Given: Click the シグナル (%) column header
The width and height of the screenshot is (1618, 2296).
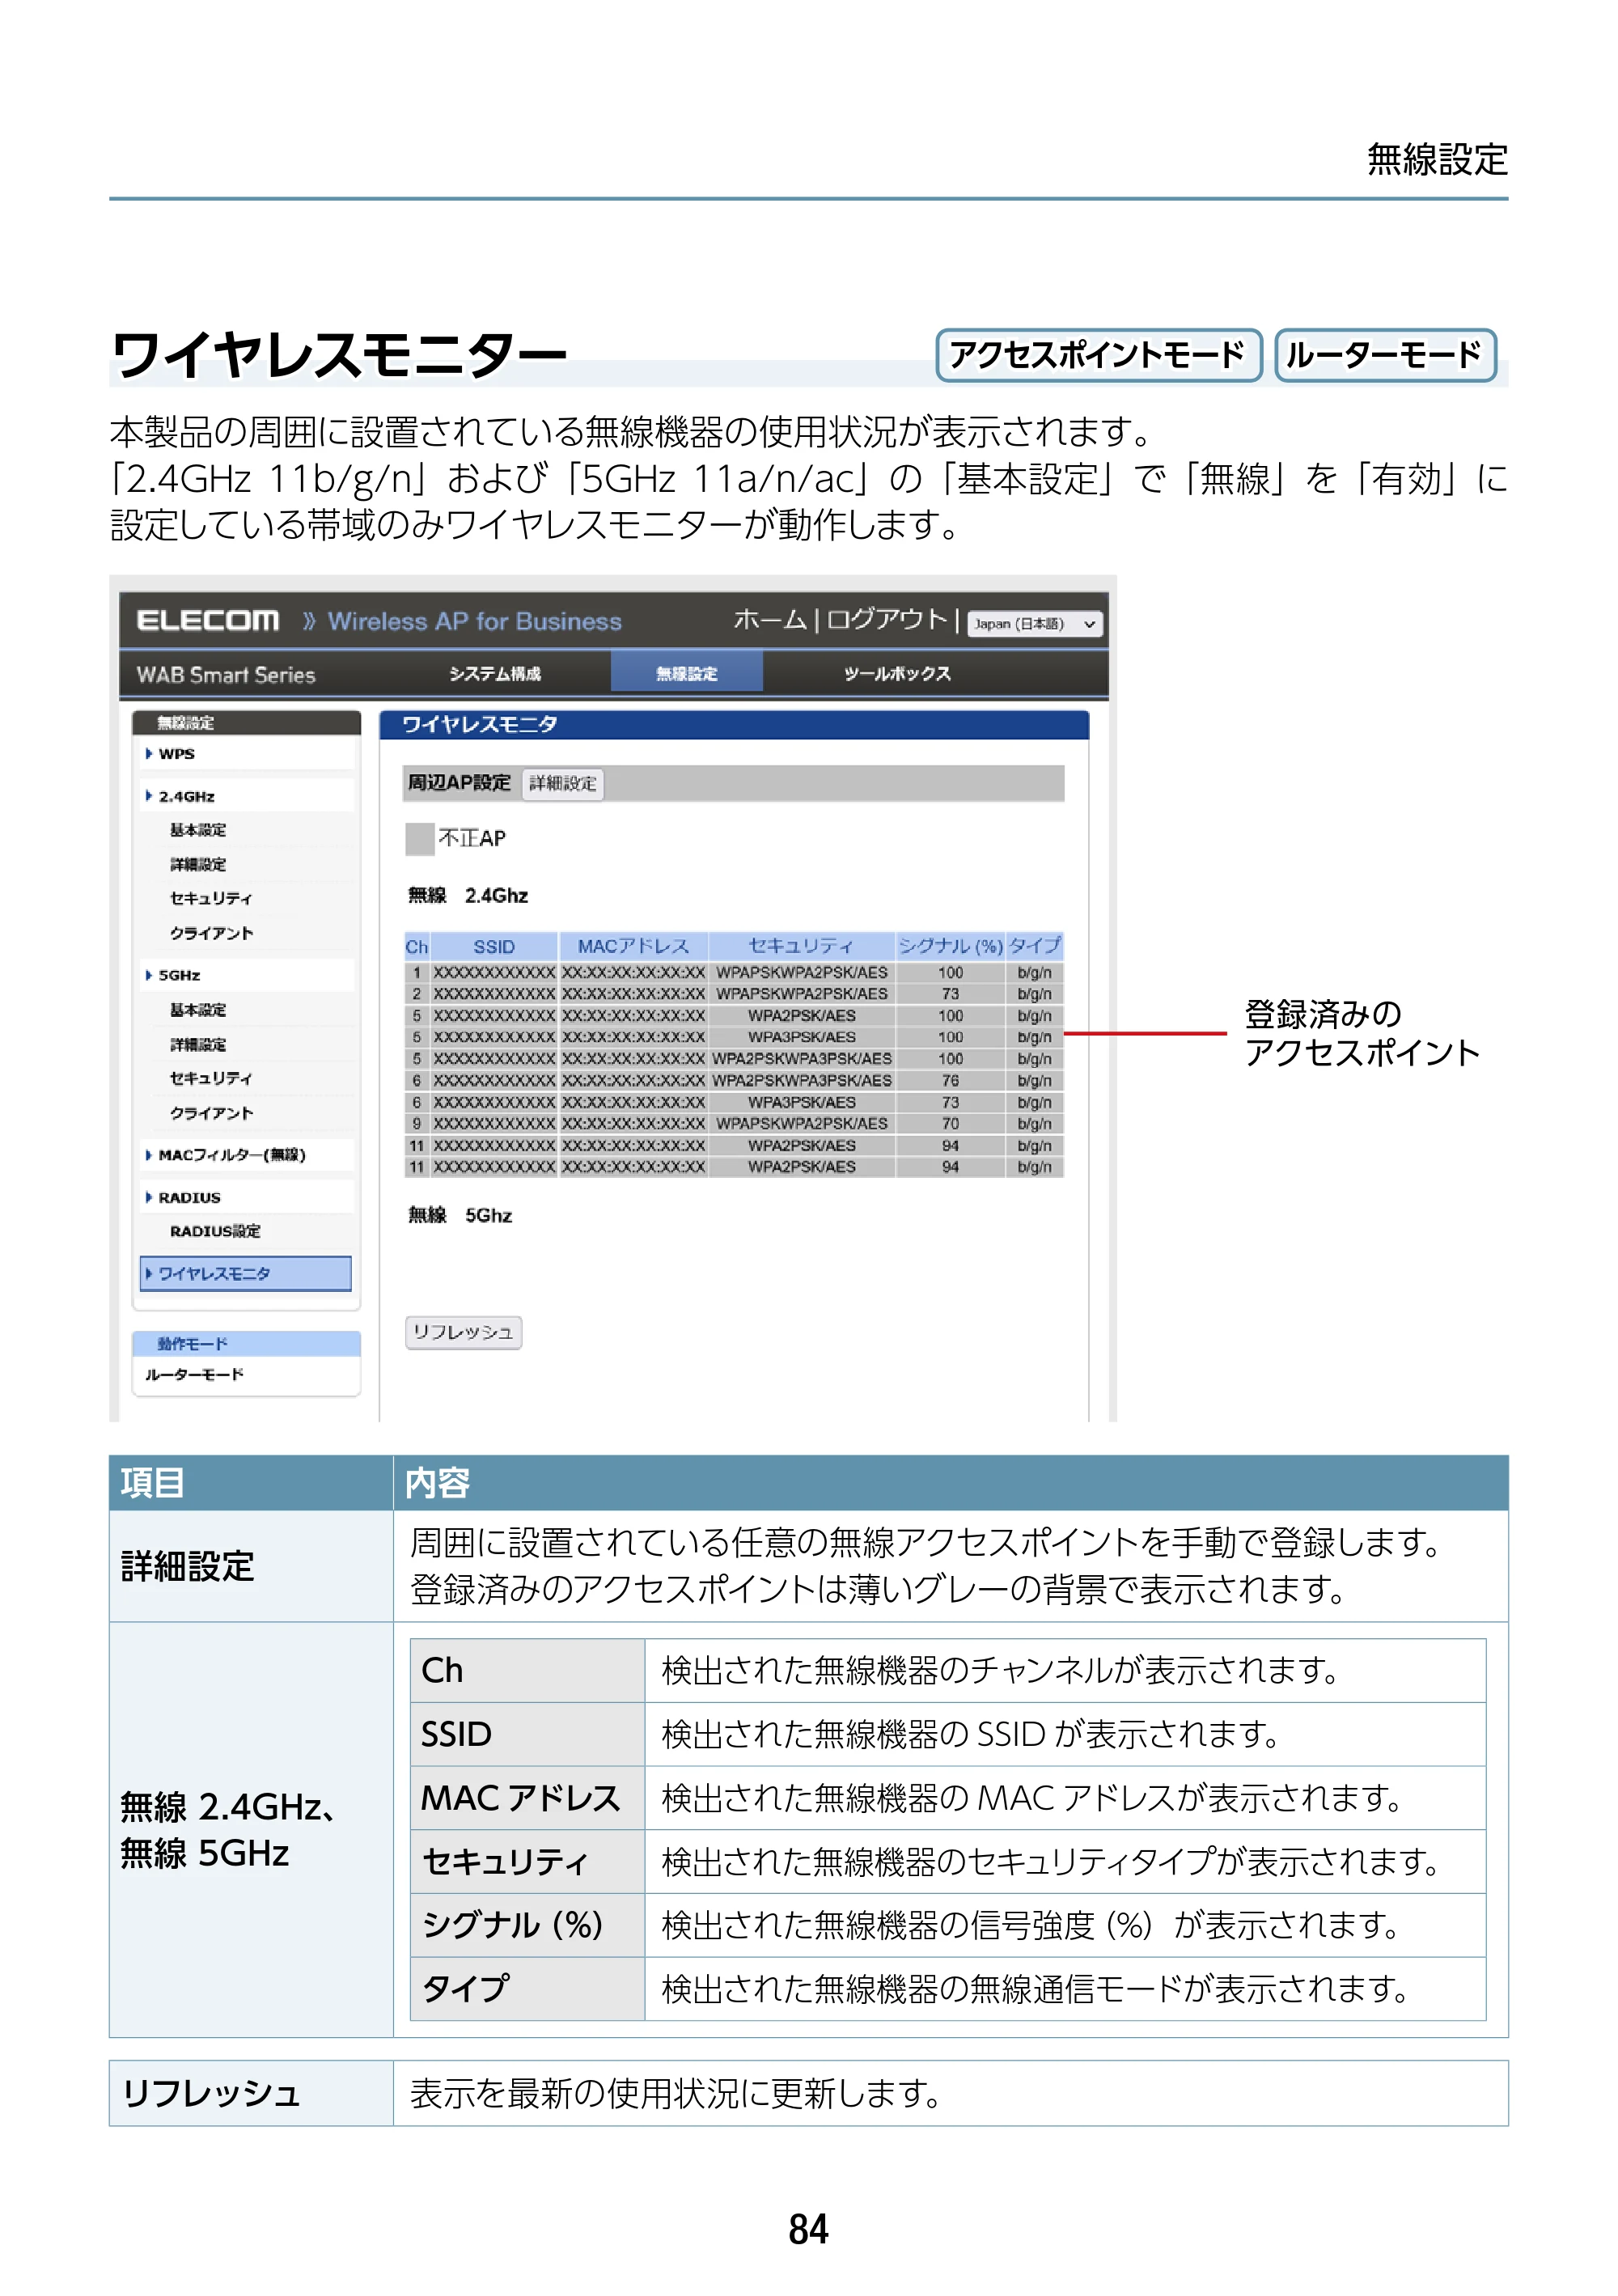Looking at the screenshot, I should [x=950, y=946].
